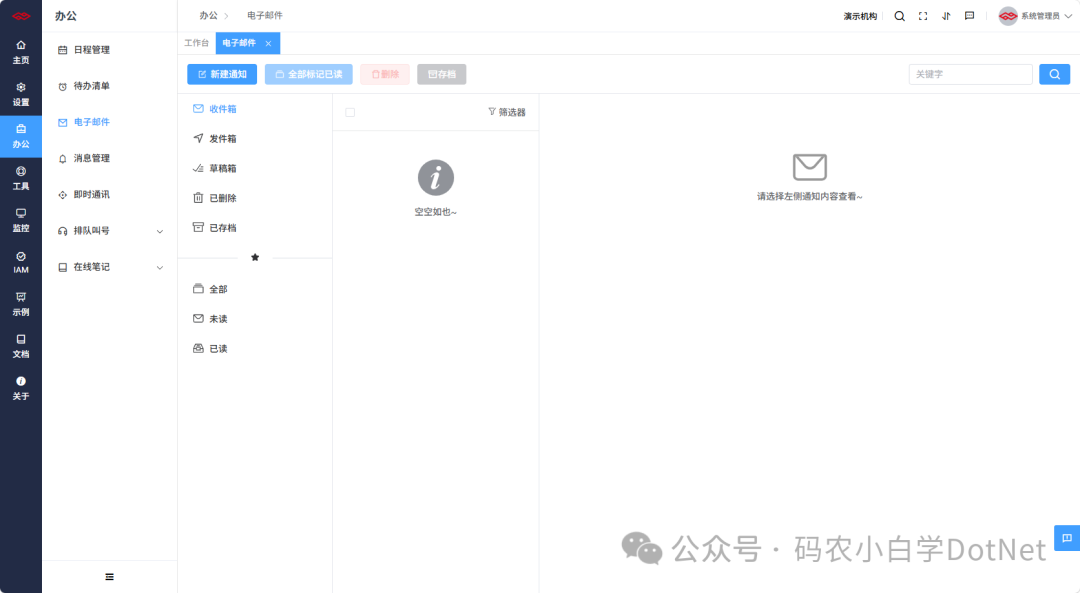Open the IAM section in sidebar
The height and width of the screenshot is (593, 1080).
pos(21,262)
